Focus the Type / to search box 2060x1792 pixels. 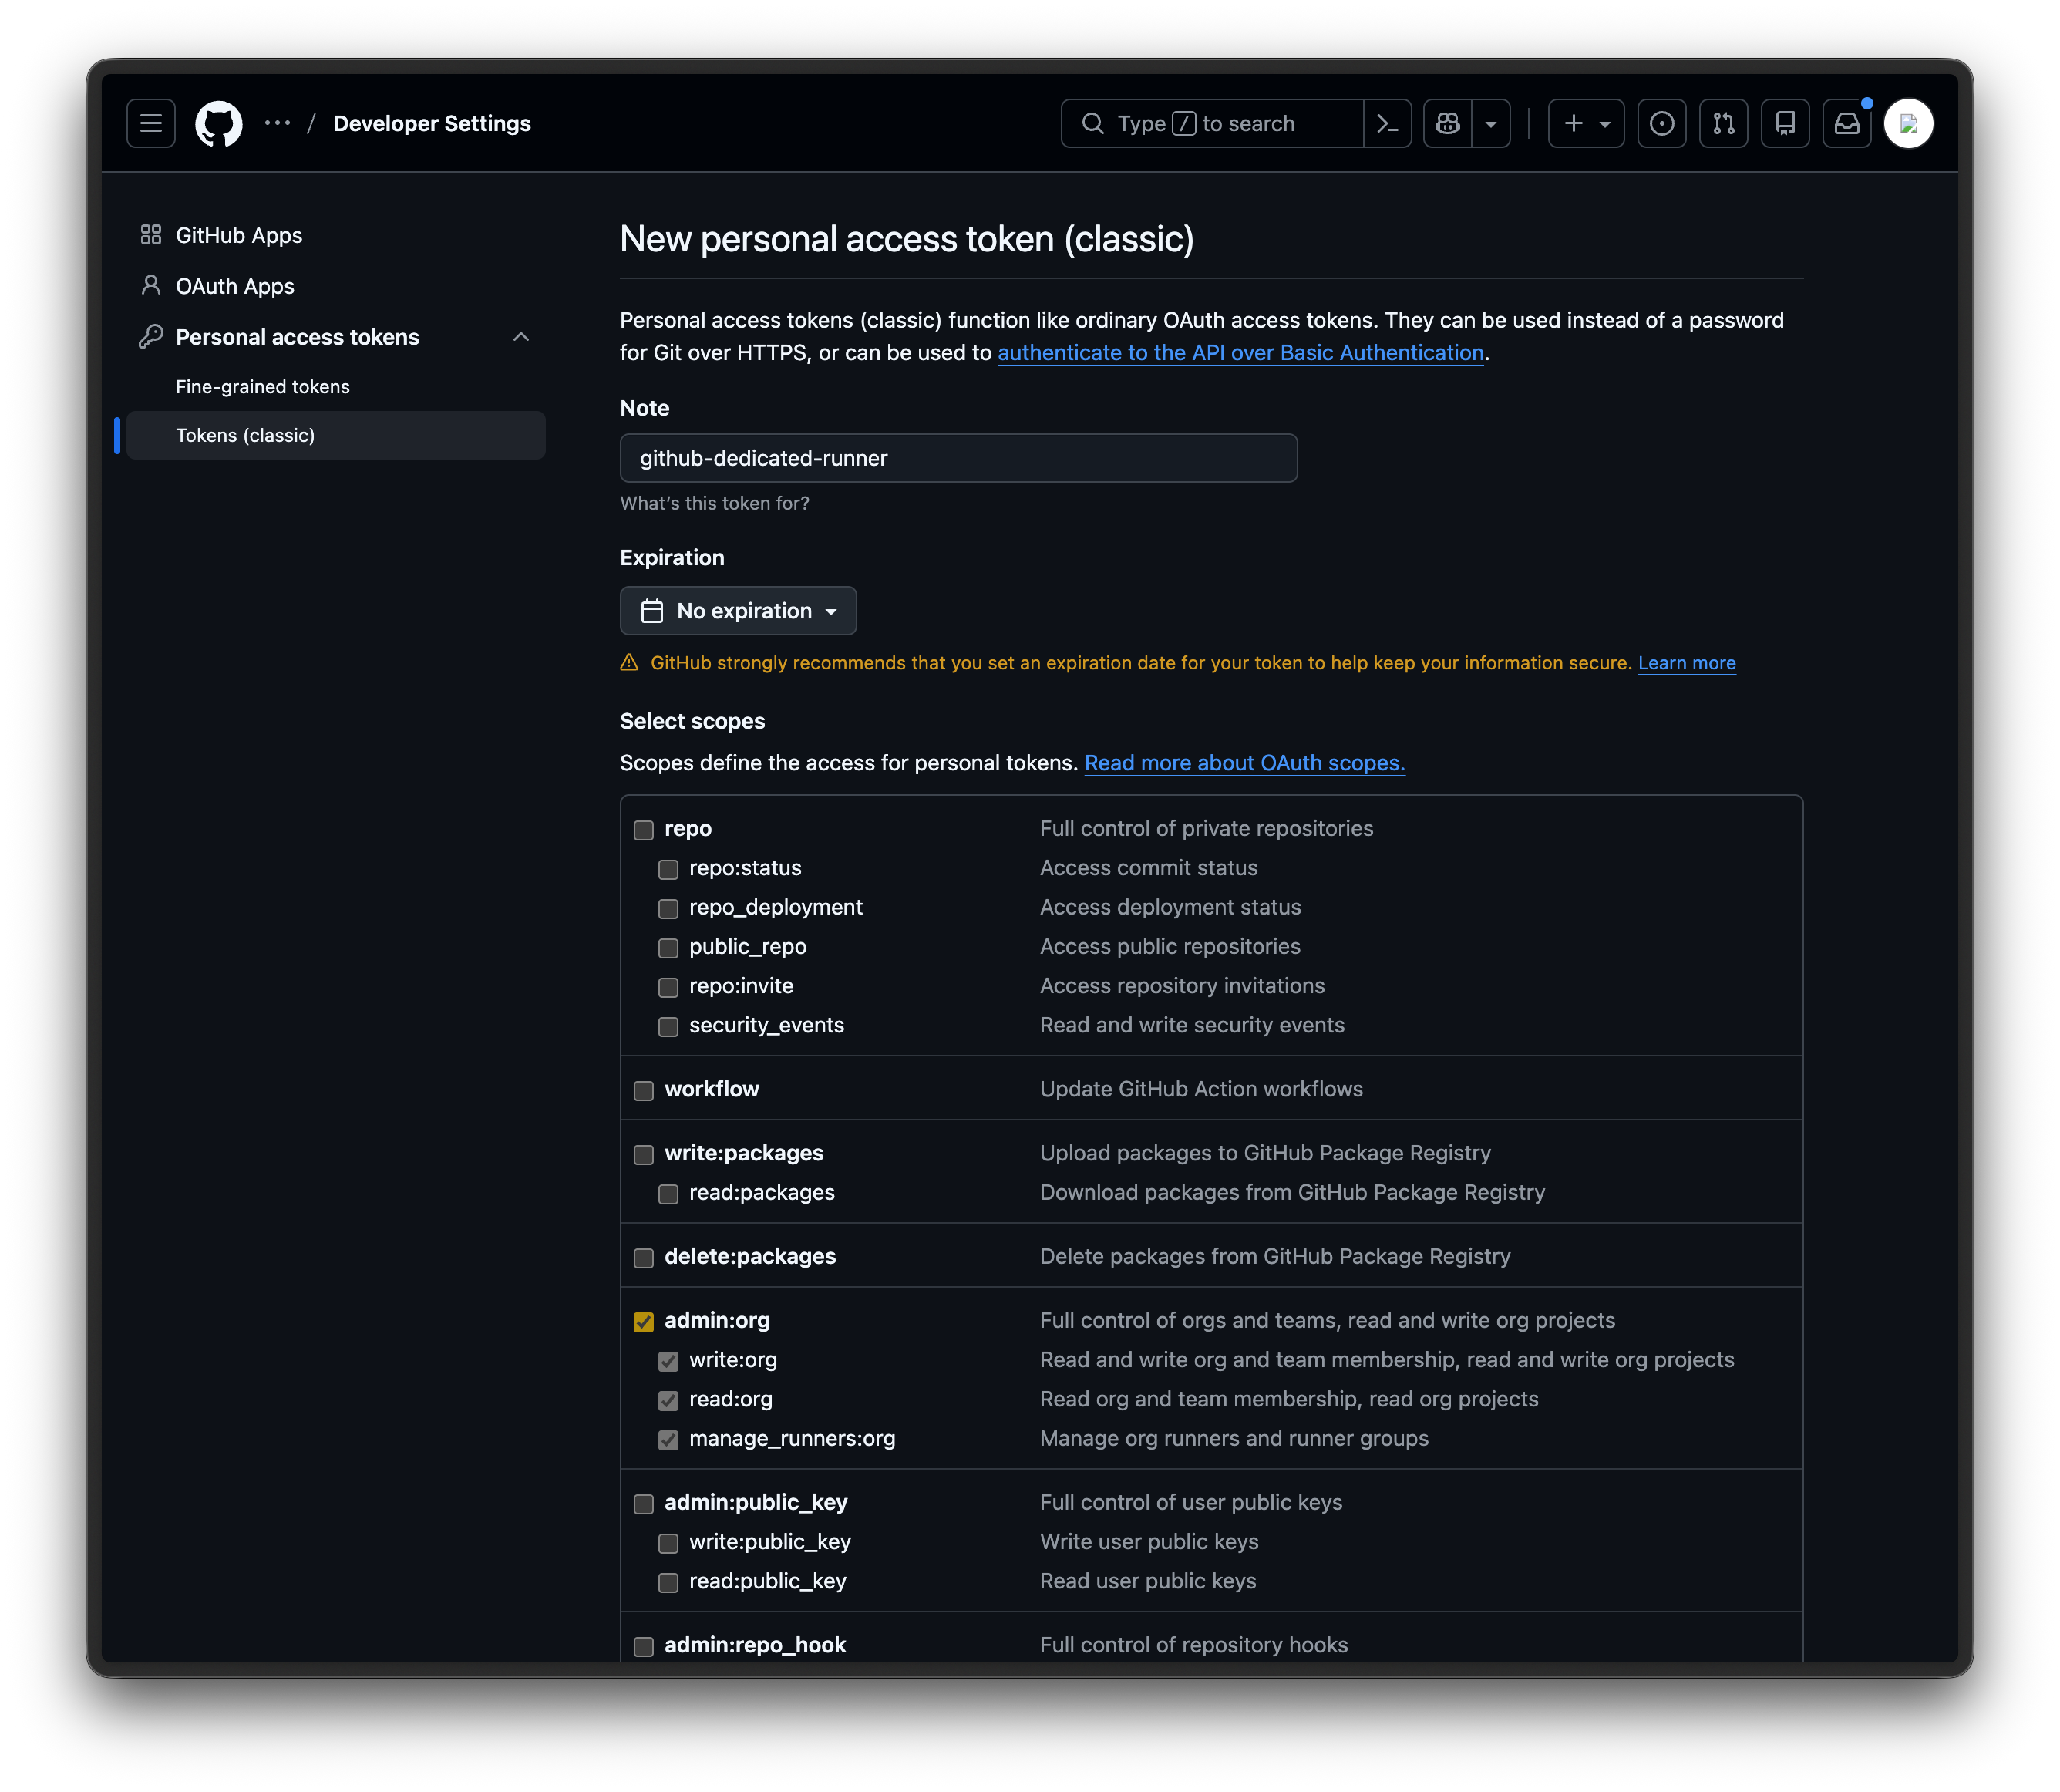(1212, 123)
